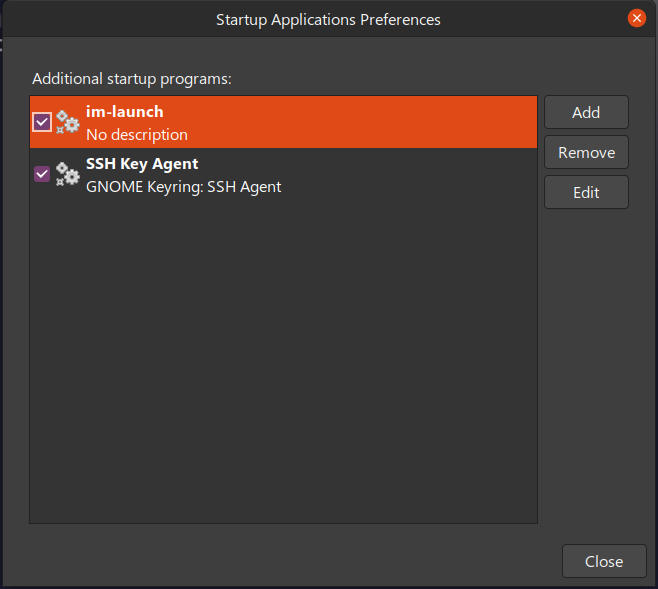Click the "Startup Applications Preferences" title bar

[x=328, y=20]
